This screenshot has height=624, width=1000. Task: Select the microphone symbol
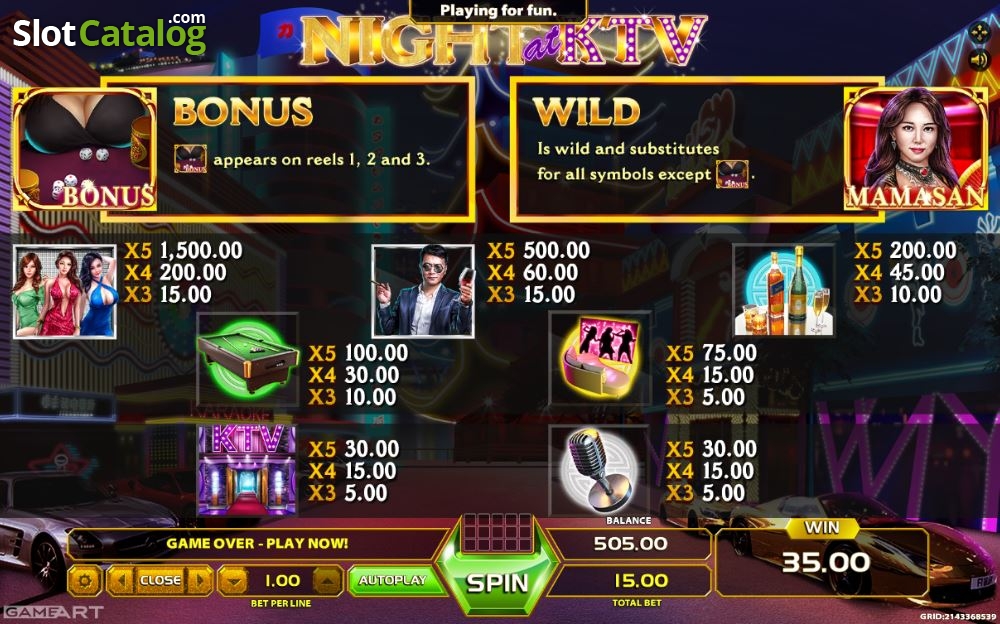[x=598, y=472]
